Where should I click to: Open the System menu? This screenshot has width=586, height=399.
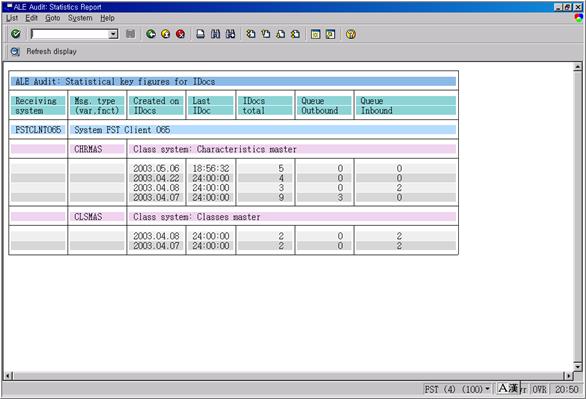point(80,18)
